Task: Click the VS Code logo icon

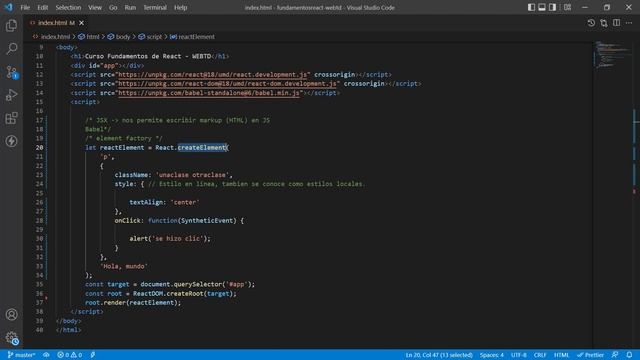Action: 9,7
